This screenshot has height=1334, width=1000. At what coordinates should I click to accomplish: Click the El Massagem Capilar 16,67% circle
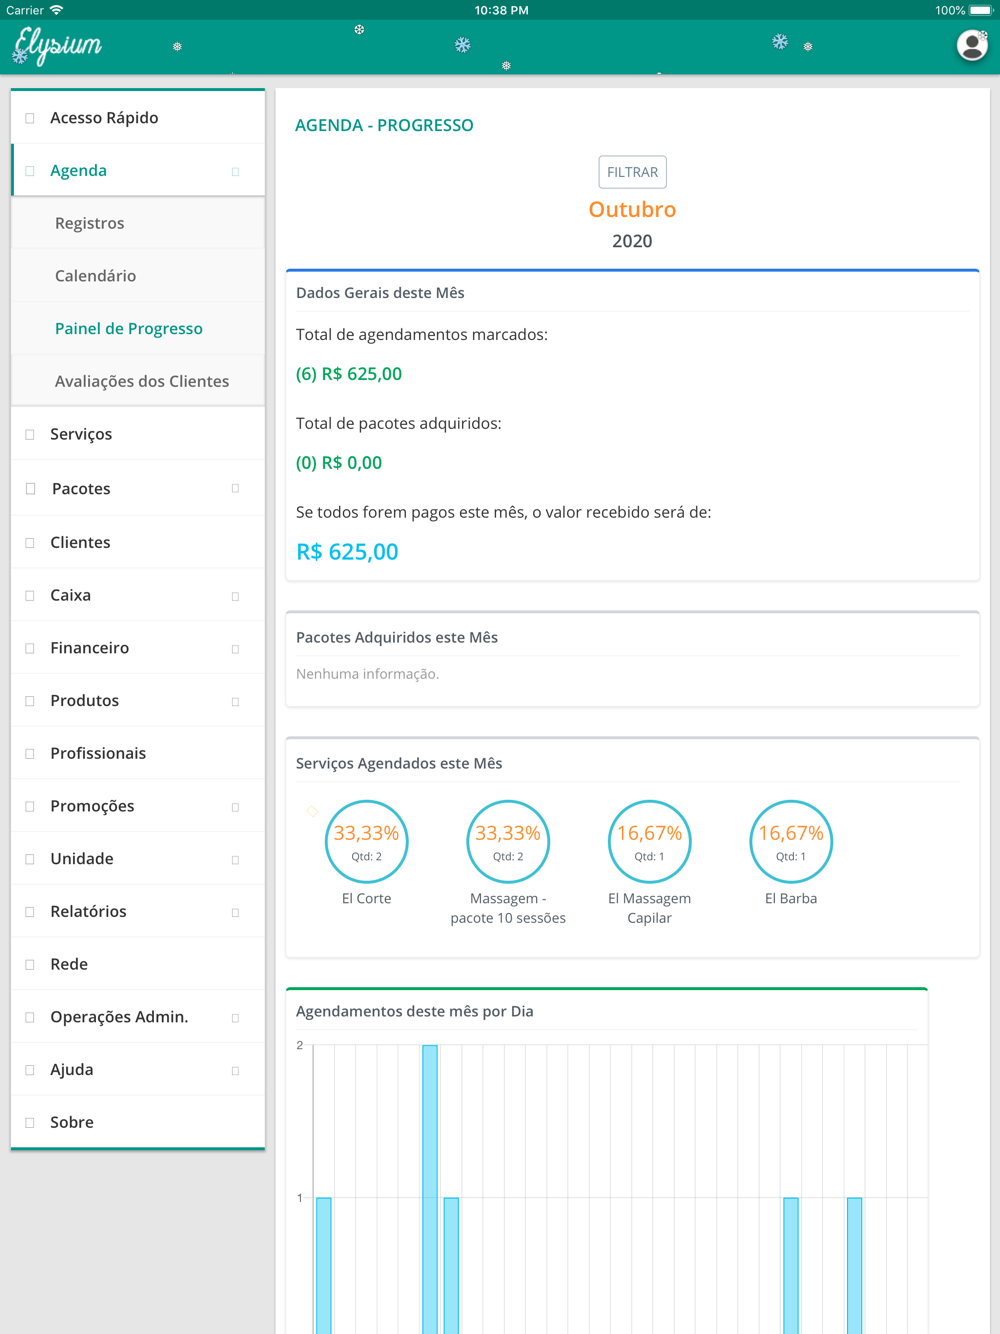tap(650, 842)
